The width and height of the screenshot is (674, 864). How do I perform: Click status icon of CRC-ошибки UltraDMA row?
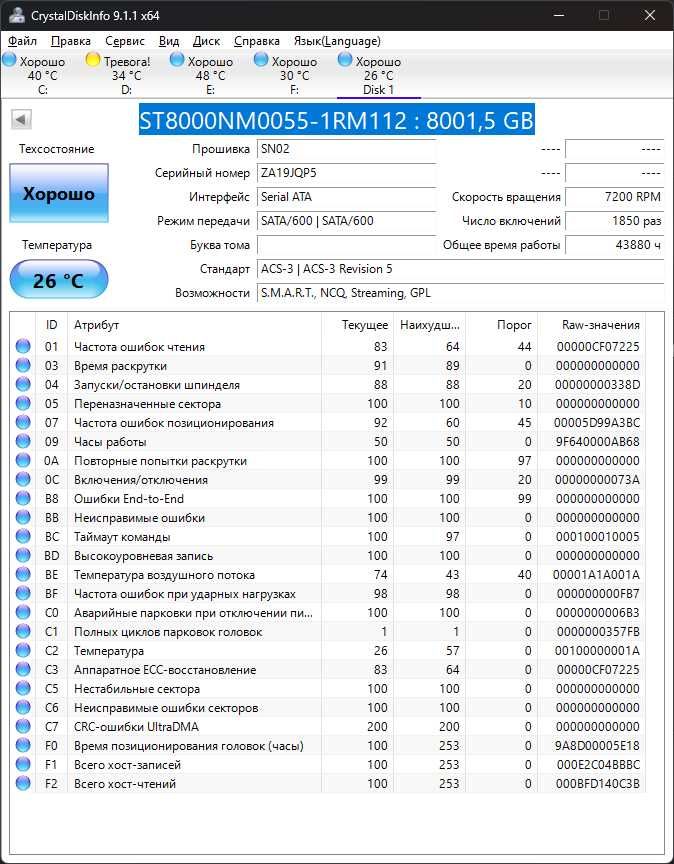[x=23, y=727]
